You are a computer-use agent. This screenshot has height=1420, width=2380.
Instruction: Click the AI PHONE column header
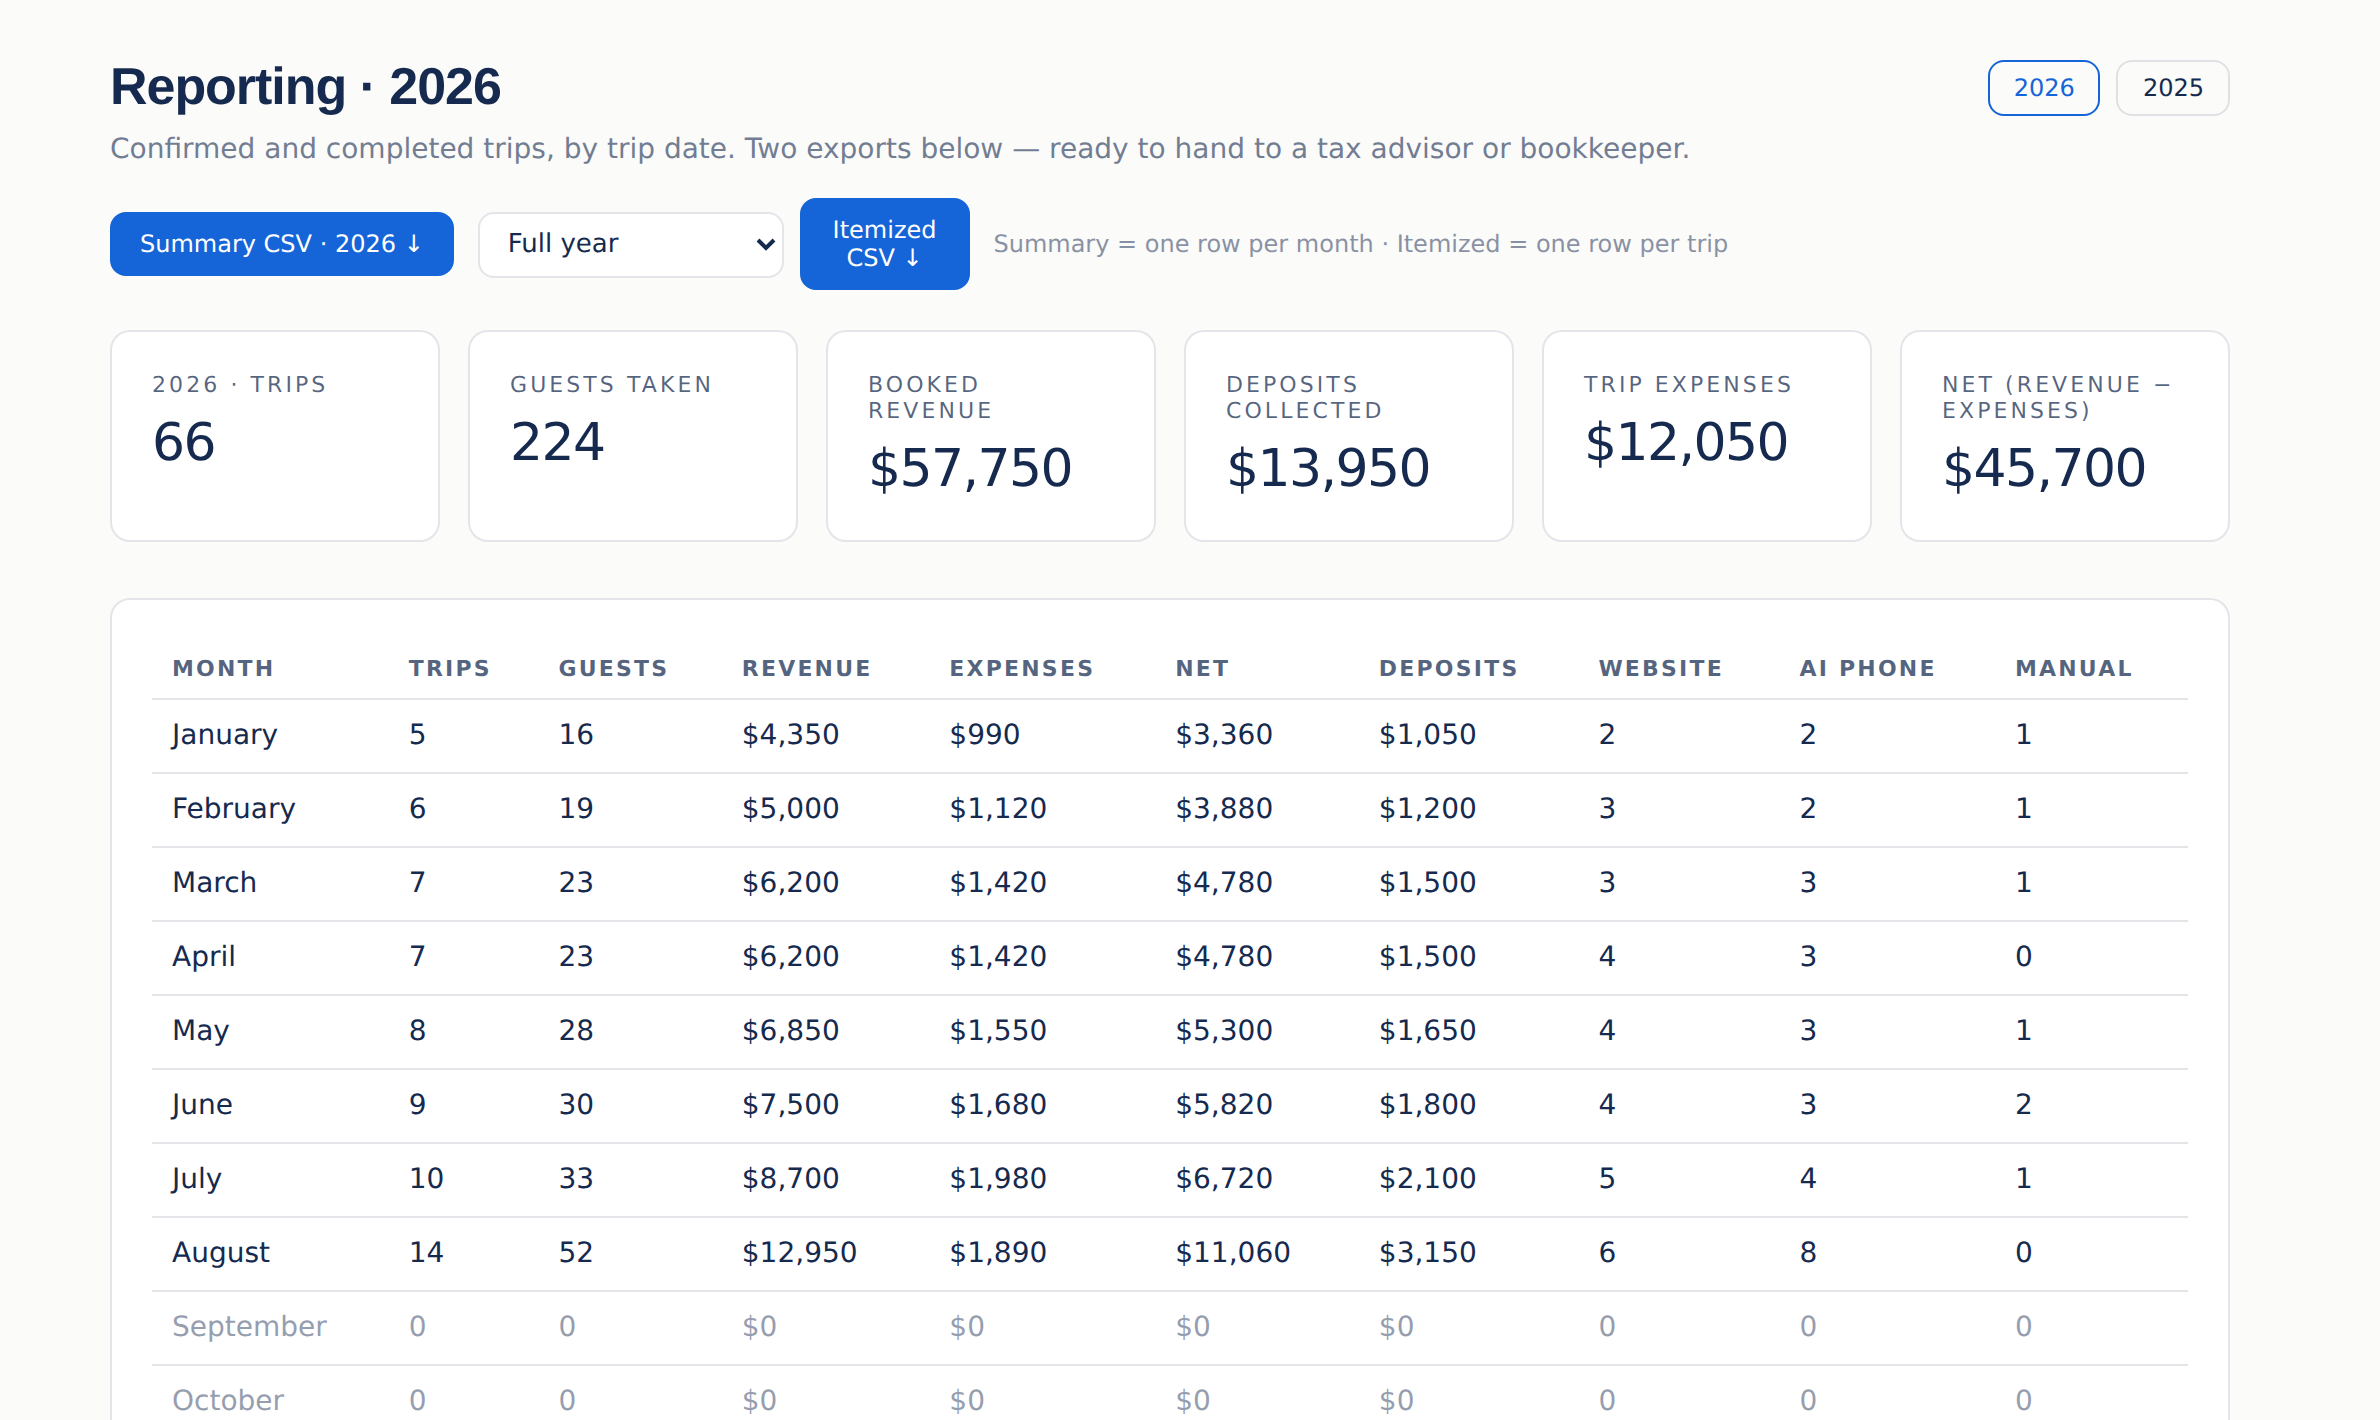(x=1867, y=668)
